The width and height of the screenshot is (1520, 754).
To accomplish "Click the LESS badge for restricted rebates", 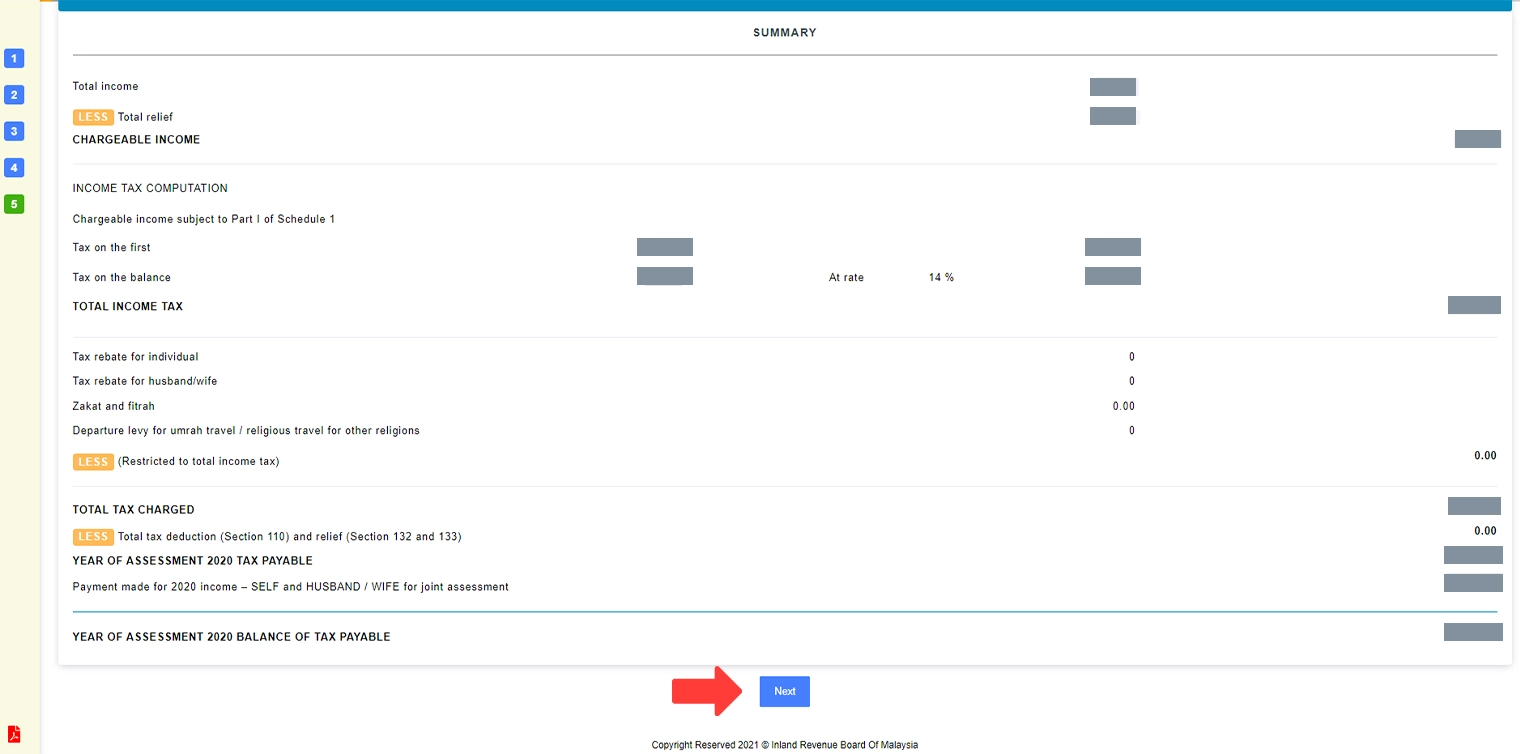I will point(93,461).
